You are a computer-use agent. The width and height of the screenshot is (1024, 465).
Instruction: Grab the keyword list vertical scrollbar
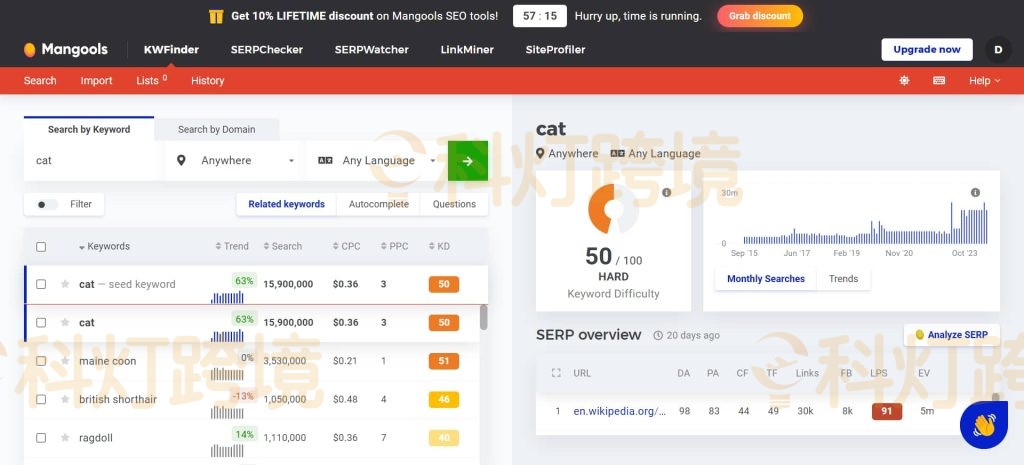tap(483, 317)
